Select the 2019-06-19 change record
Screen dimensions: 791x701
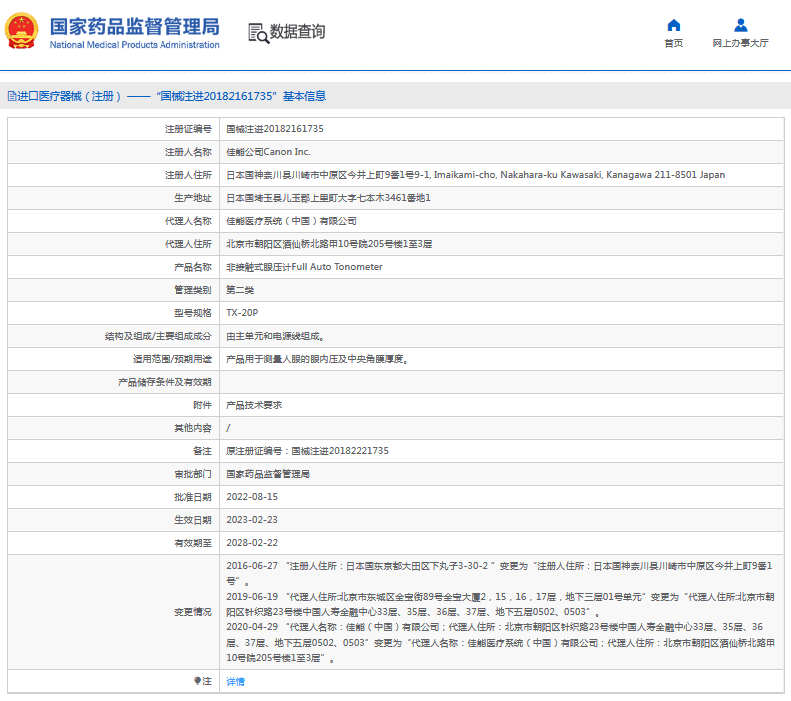[x=500, y=604]
